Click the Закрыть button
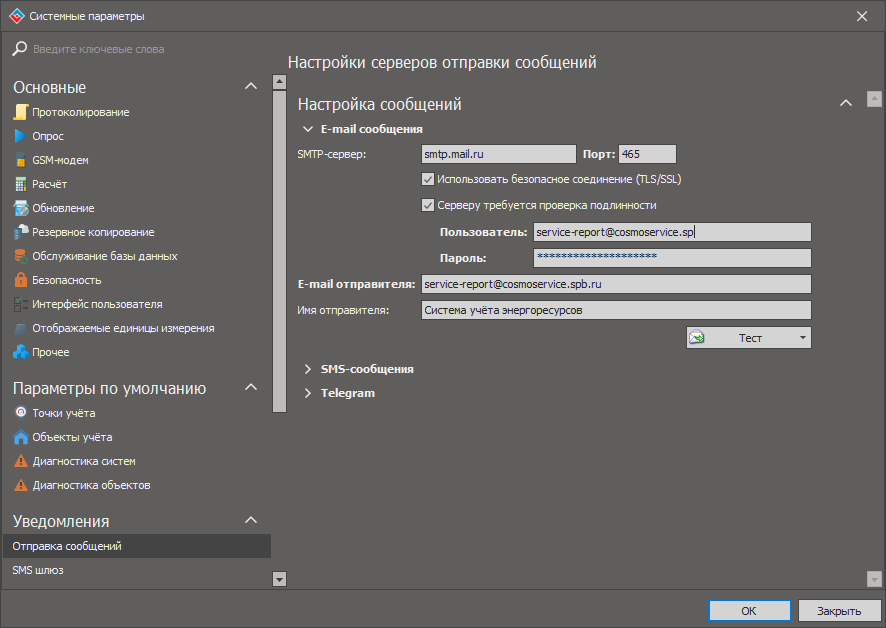Screen dimensions: 886x628 (839, 610)
